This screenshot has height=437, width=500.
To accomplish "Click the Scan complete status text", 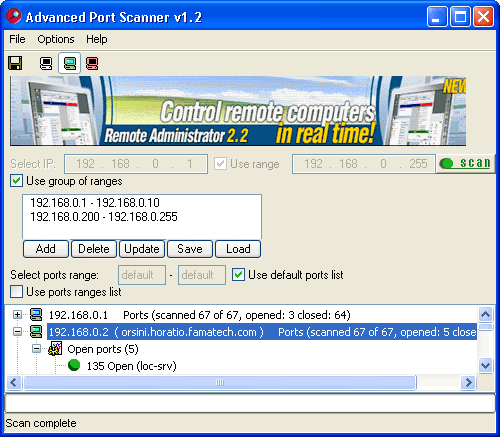I will point(41,423).
